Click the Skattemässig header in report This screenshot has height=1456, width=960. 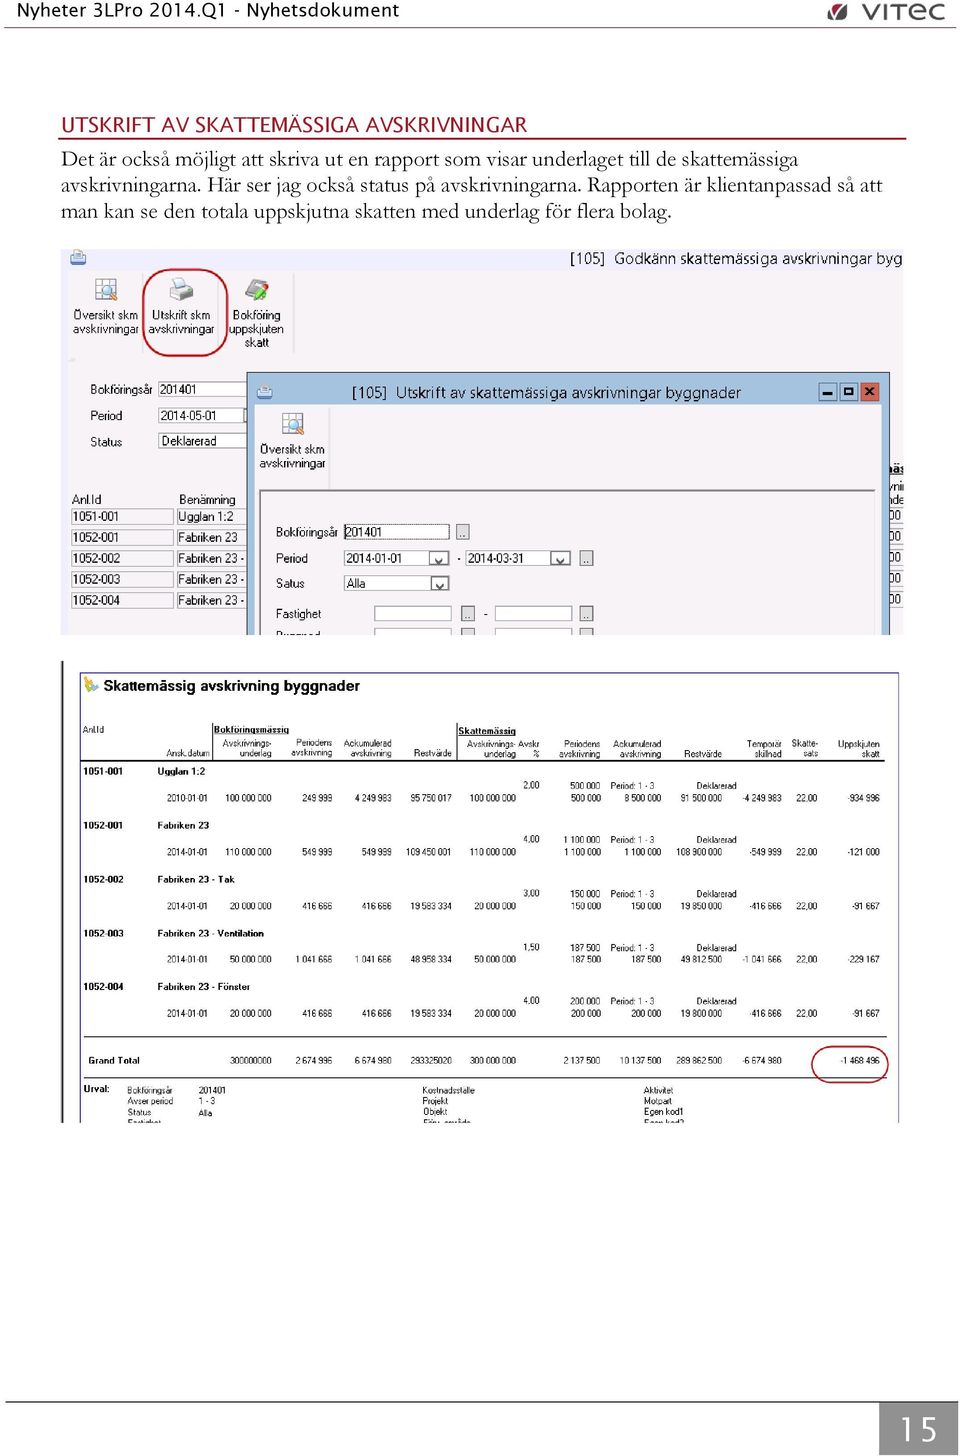coord(487,730)
